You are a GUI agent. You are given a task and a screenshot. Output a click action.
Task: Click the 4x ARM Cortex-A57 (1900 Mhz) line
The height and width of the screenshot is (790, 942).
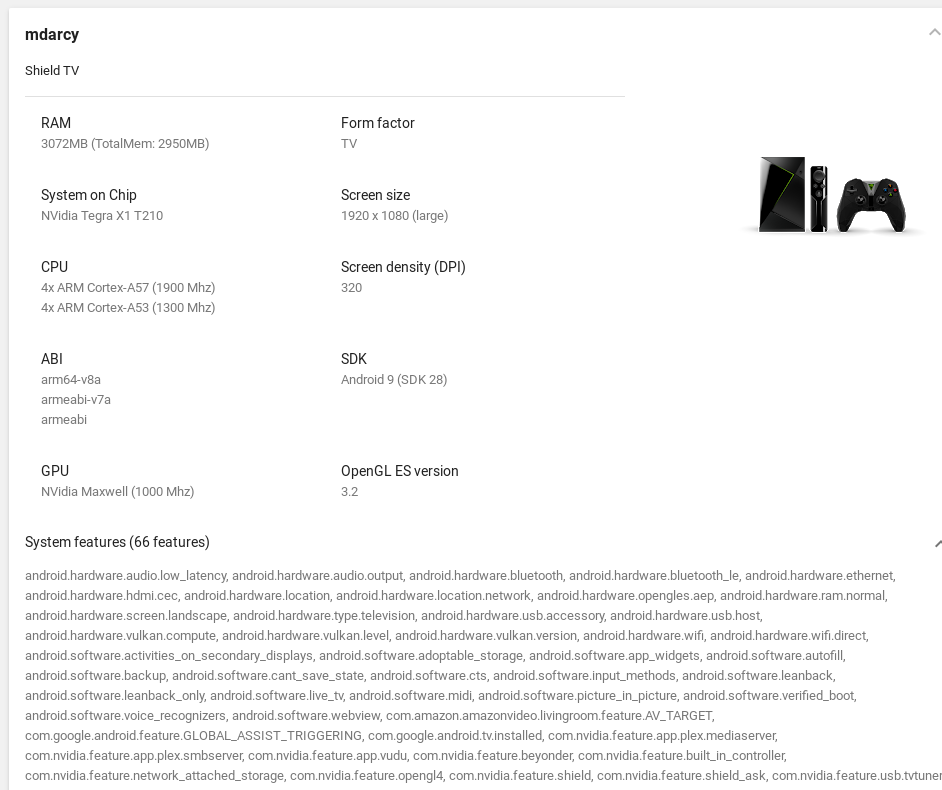(x=128, y=288)
